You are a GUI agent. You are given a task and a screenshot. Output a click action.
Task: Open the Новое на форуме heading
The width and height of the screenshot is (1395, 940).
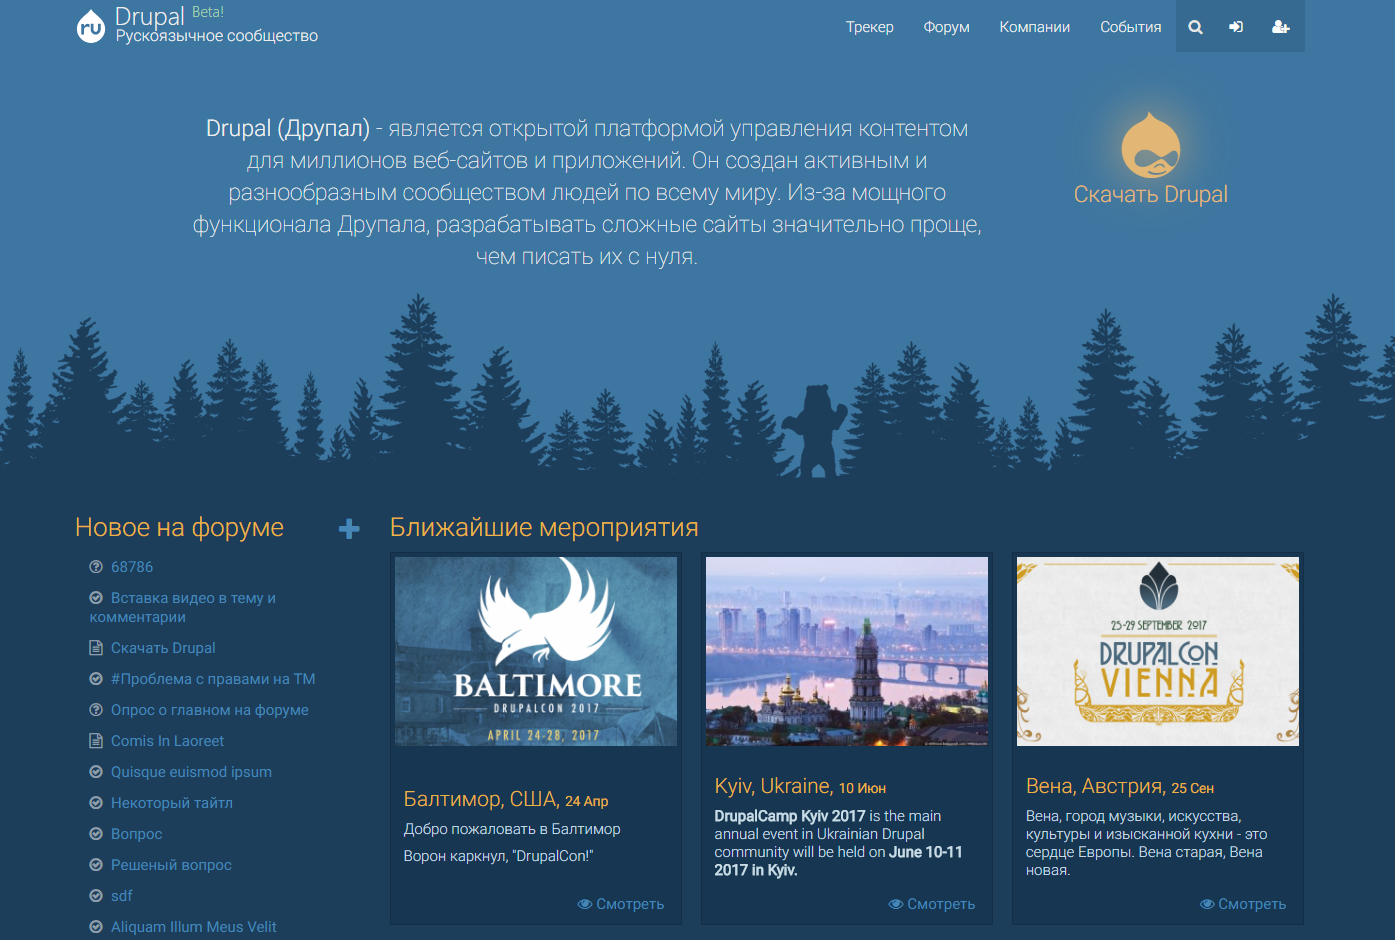pos(180,527)
